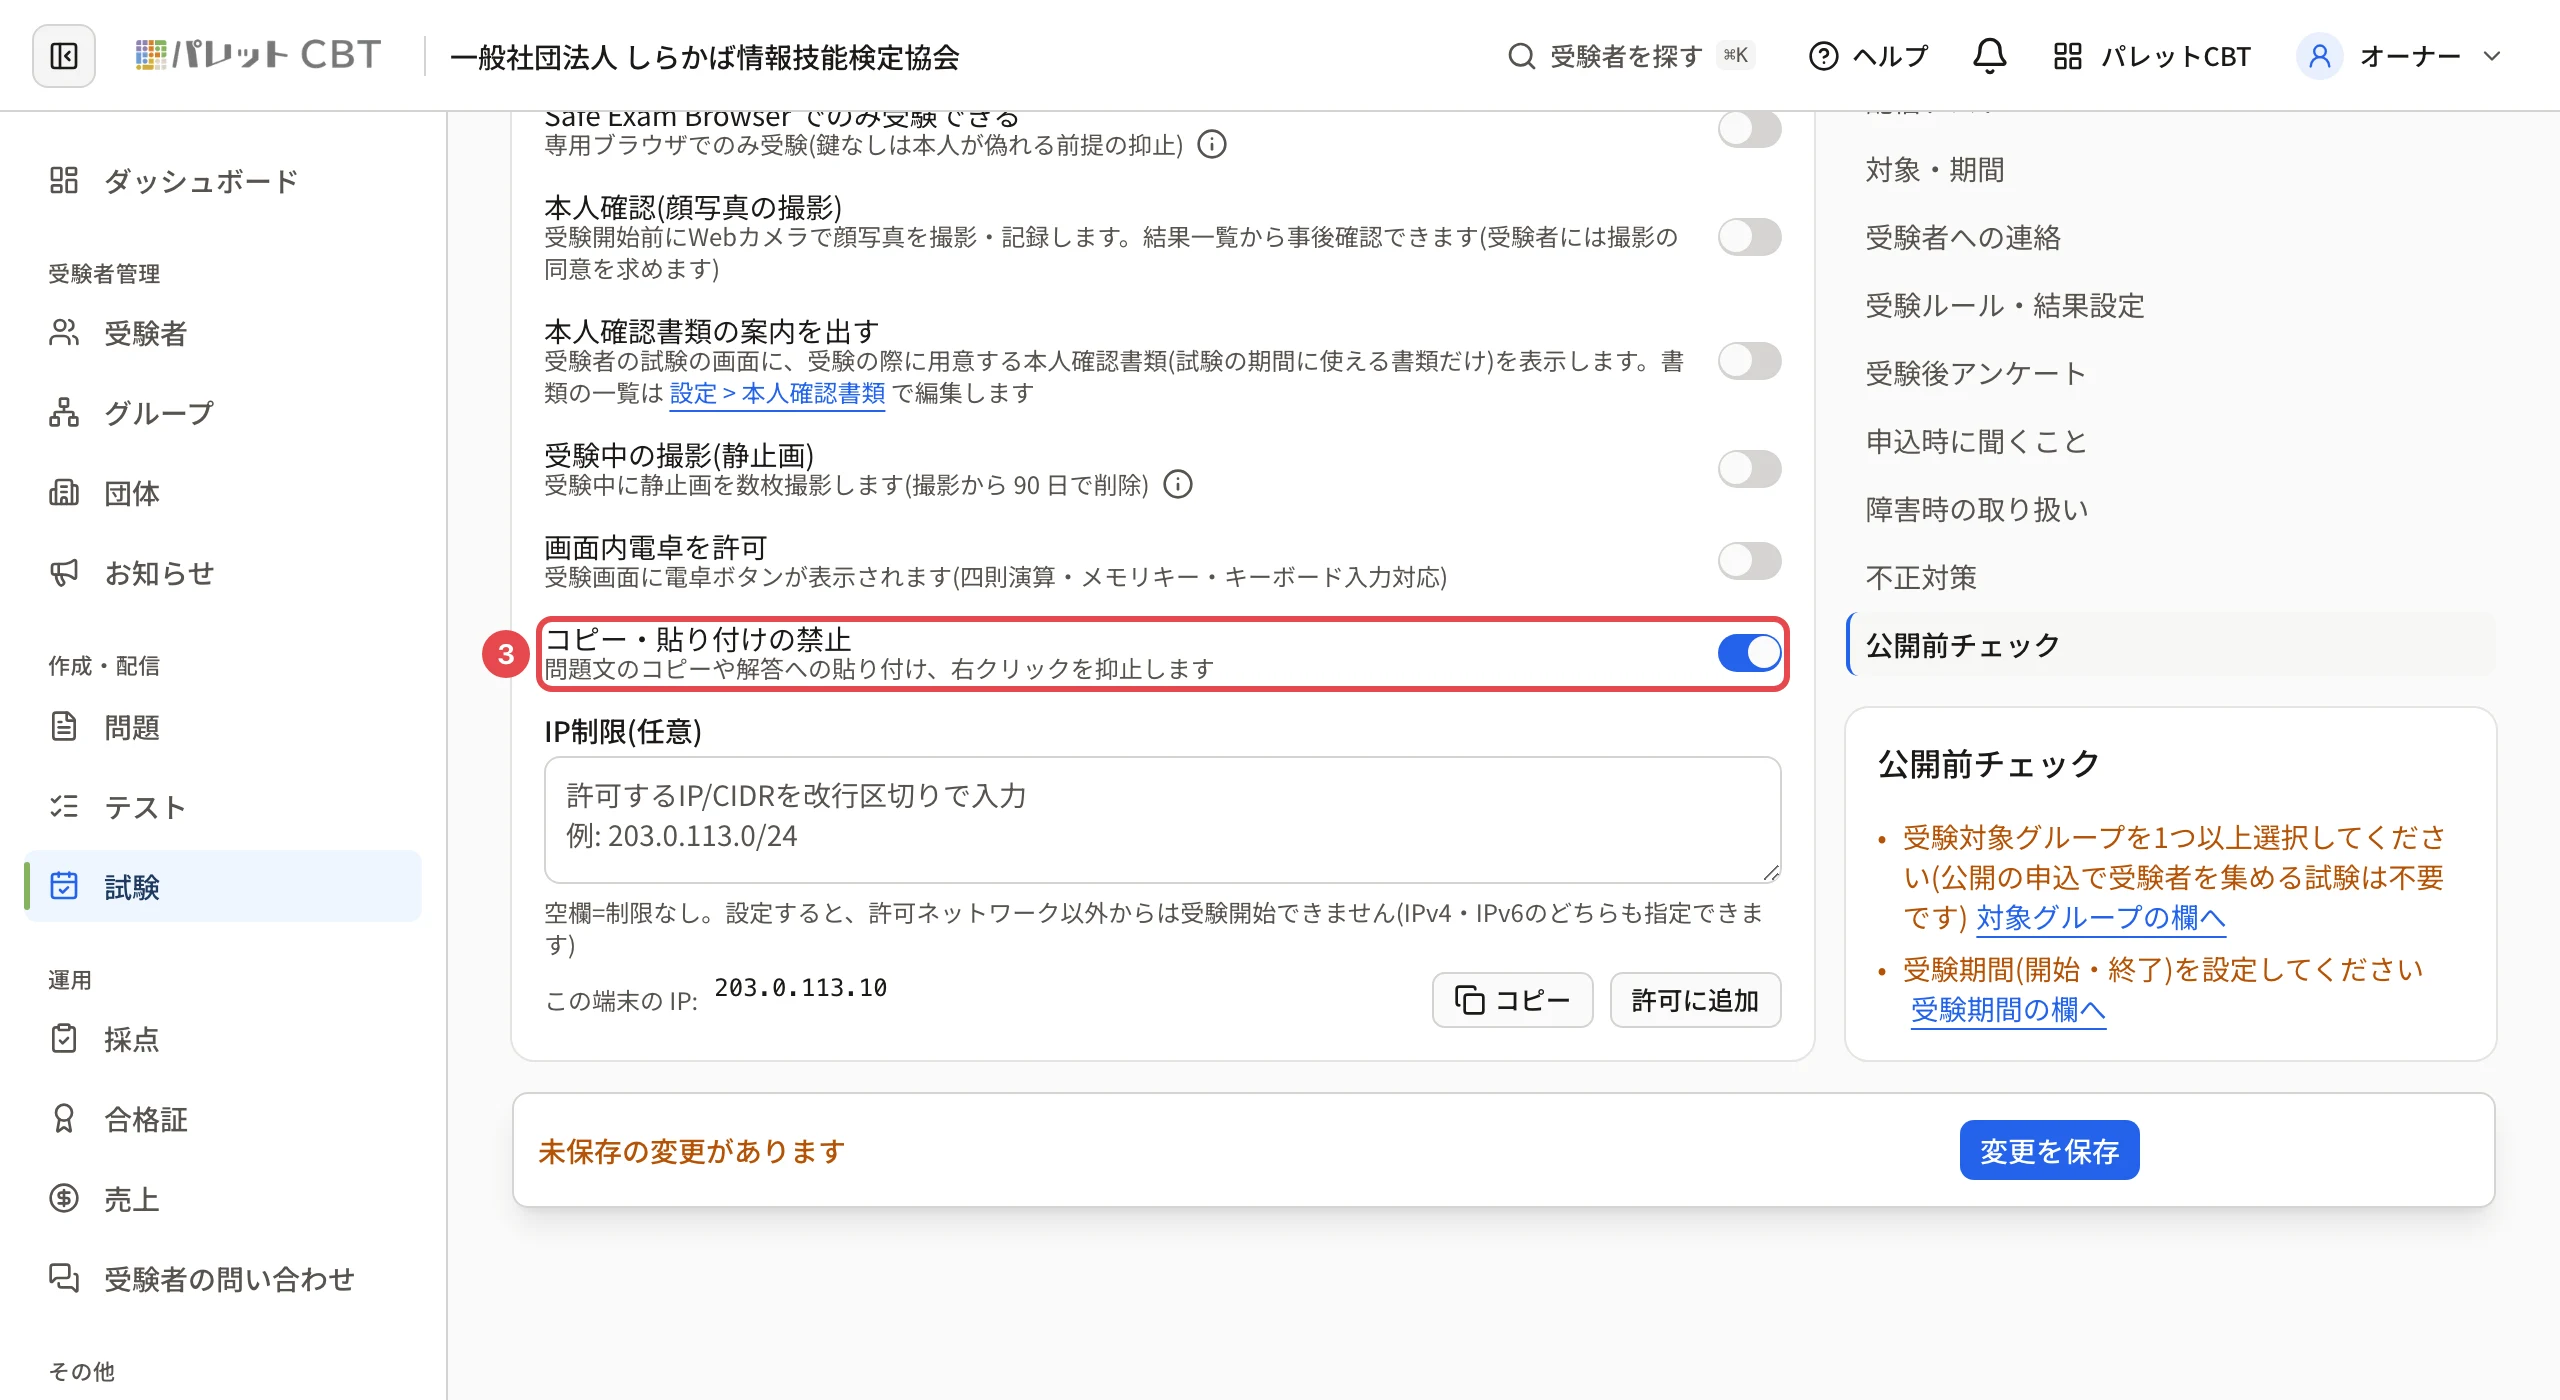2560x1400 pixels.
Task: Open 問題 in sidebar
Action: coord(222,727)
